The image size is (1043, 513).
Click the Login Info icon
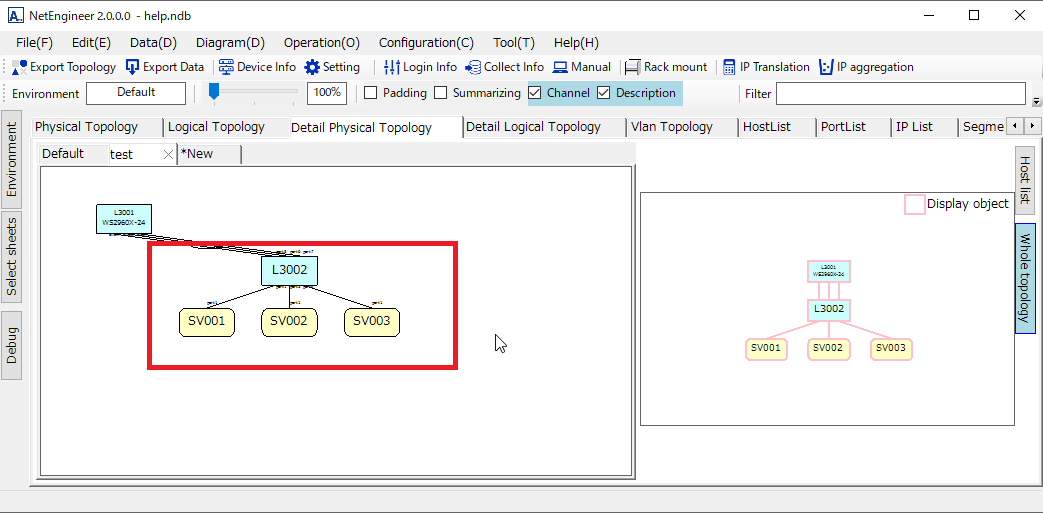[392, 67]
